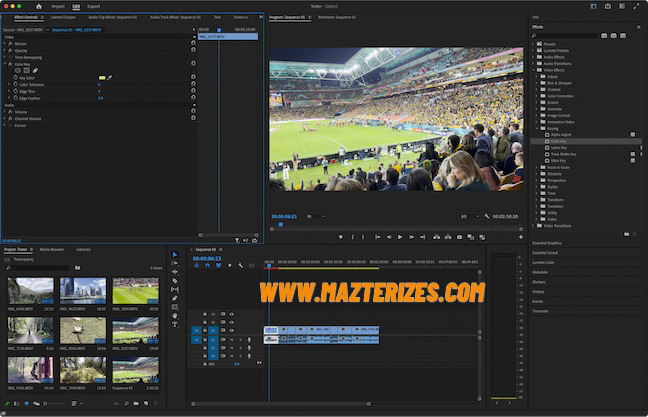
Task: Expand the Color Correction folder
Action: pos(537,96)
